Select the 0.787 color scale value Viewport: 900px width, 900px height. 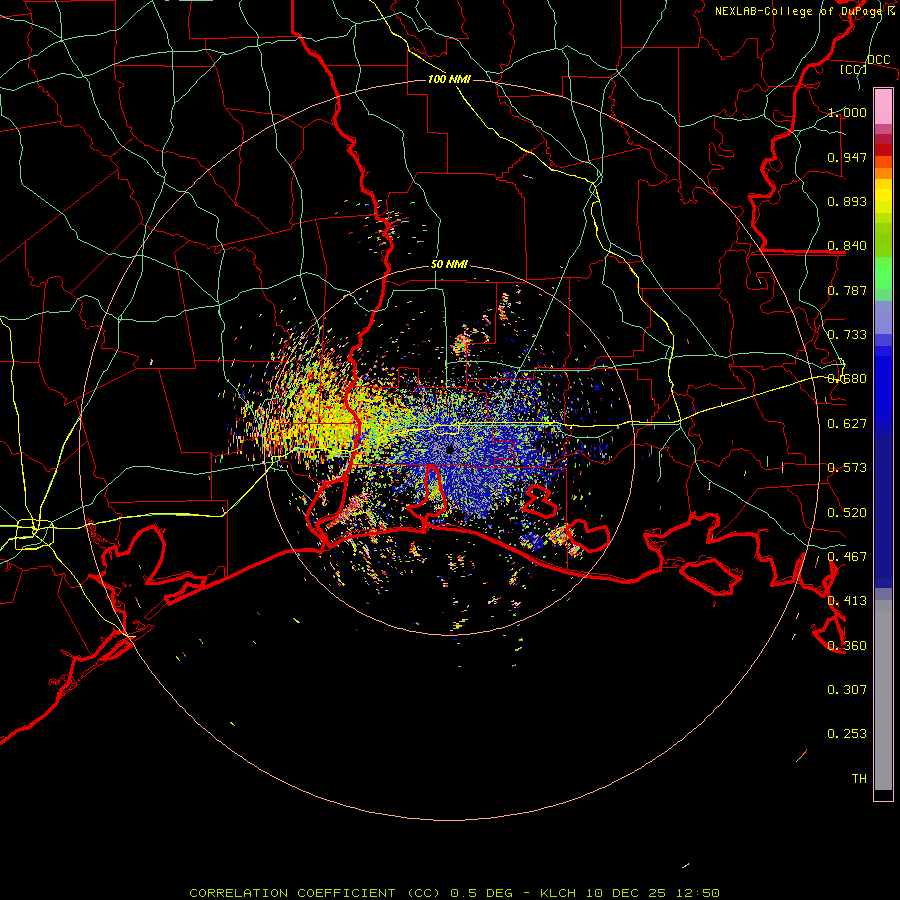pyautogui.click(x=847, y=290)
